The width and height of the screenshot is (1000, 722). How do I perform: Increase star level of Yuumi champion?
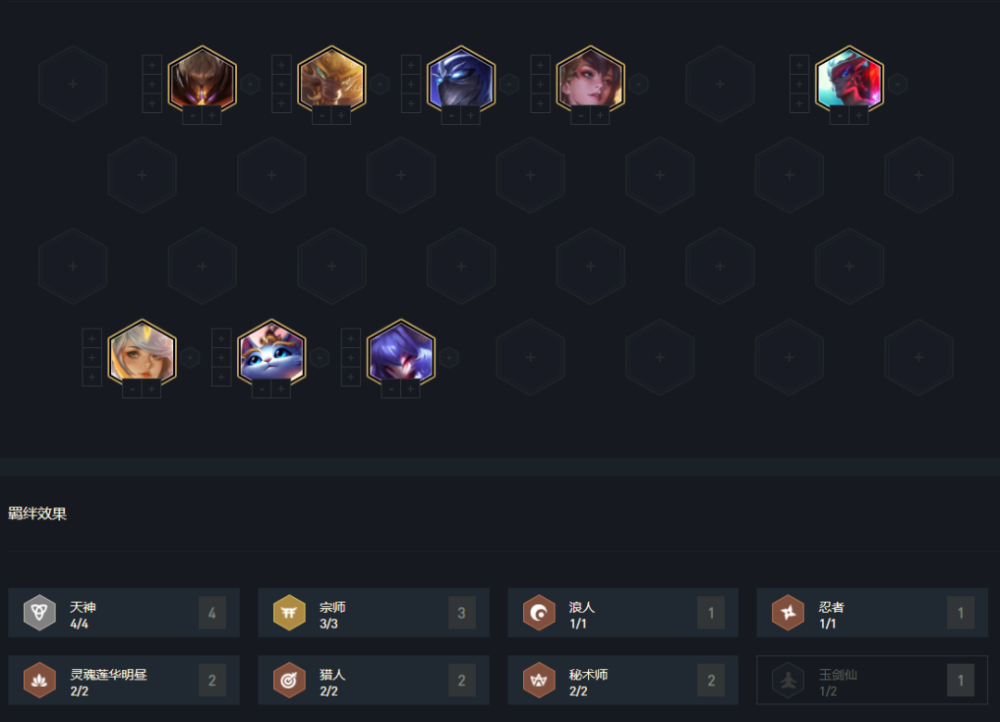click(x=281, y=389)
